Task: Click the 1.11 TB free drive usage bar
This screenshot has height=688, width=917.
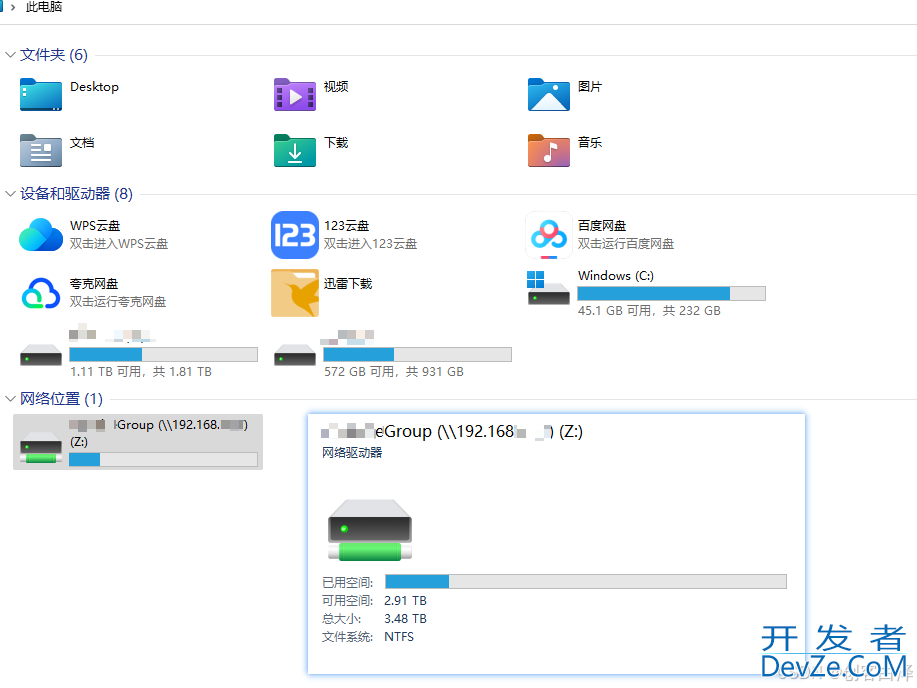Action: [163, 355]
